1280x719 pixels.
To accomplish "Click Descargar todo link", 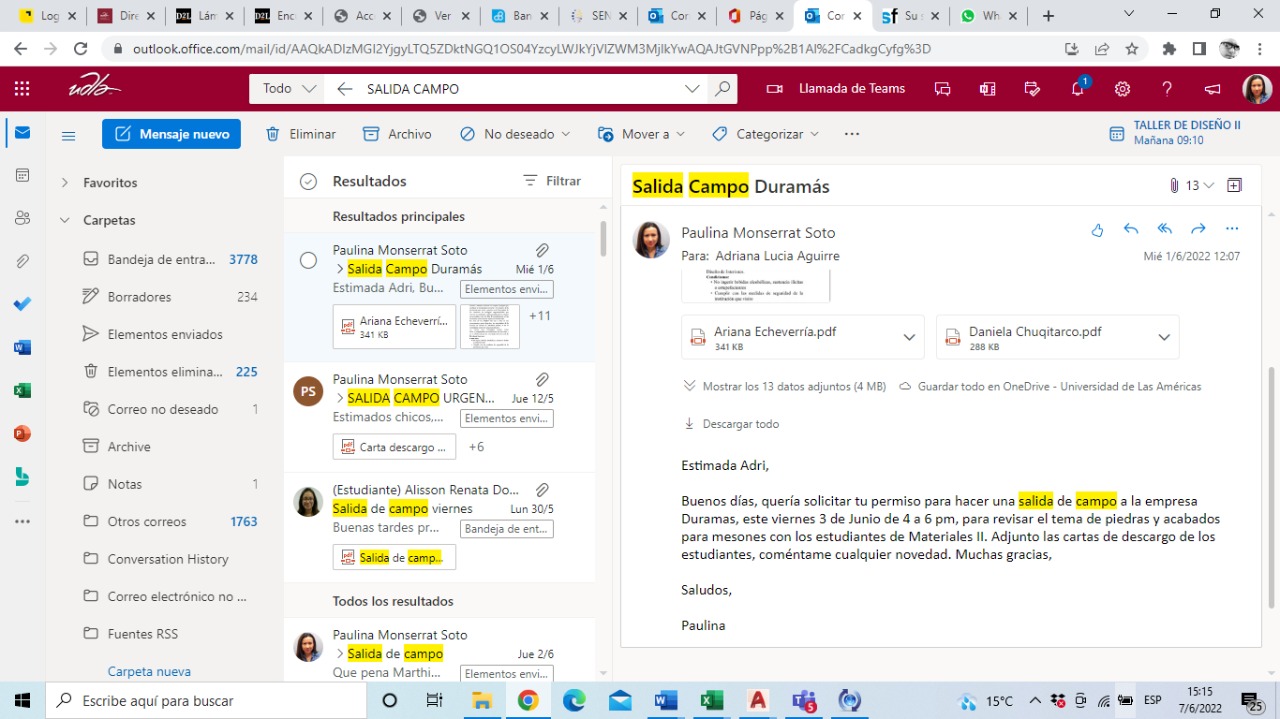I will pyautogui.click(x=740, y=424).
